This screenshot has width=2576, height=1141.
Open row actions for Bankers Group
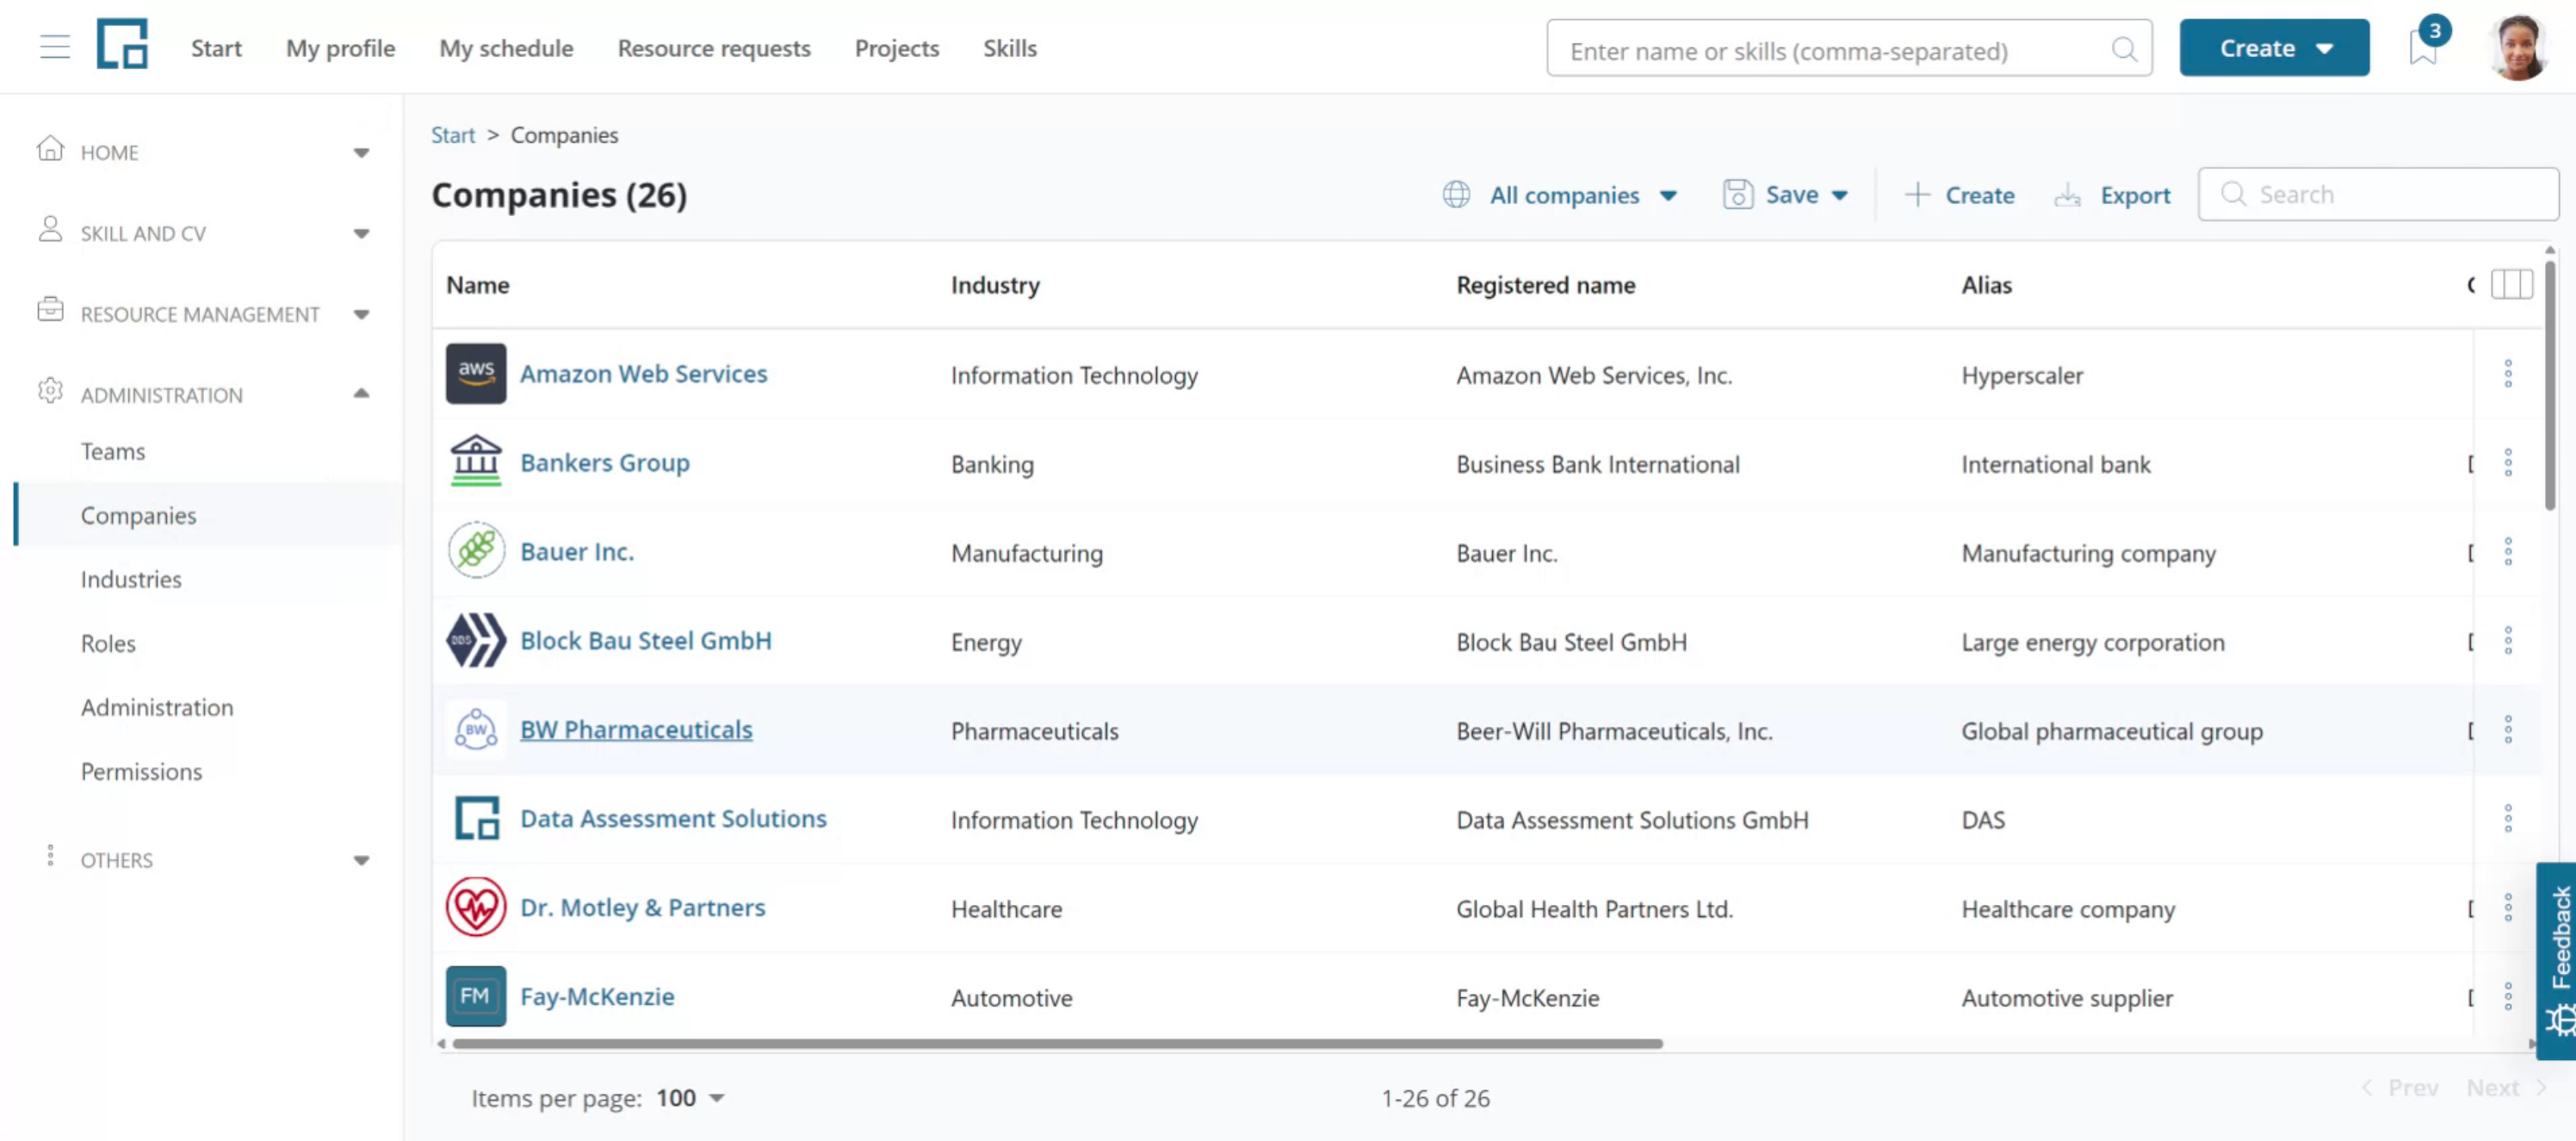point(2508,462)
